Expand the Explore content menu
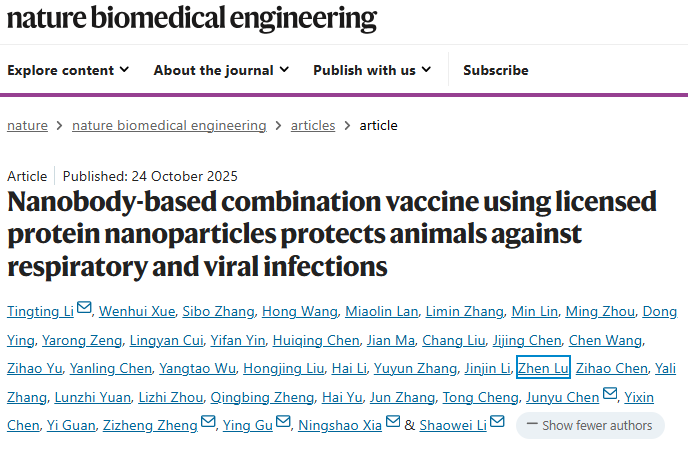This screenshot has width=688, height=454. [x=68, y=70]
